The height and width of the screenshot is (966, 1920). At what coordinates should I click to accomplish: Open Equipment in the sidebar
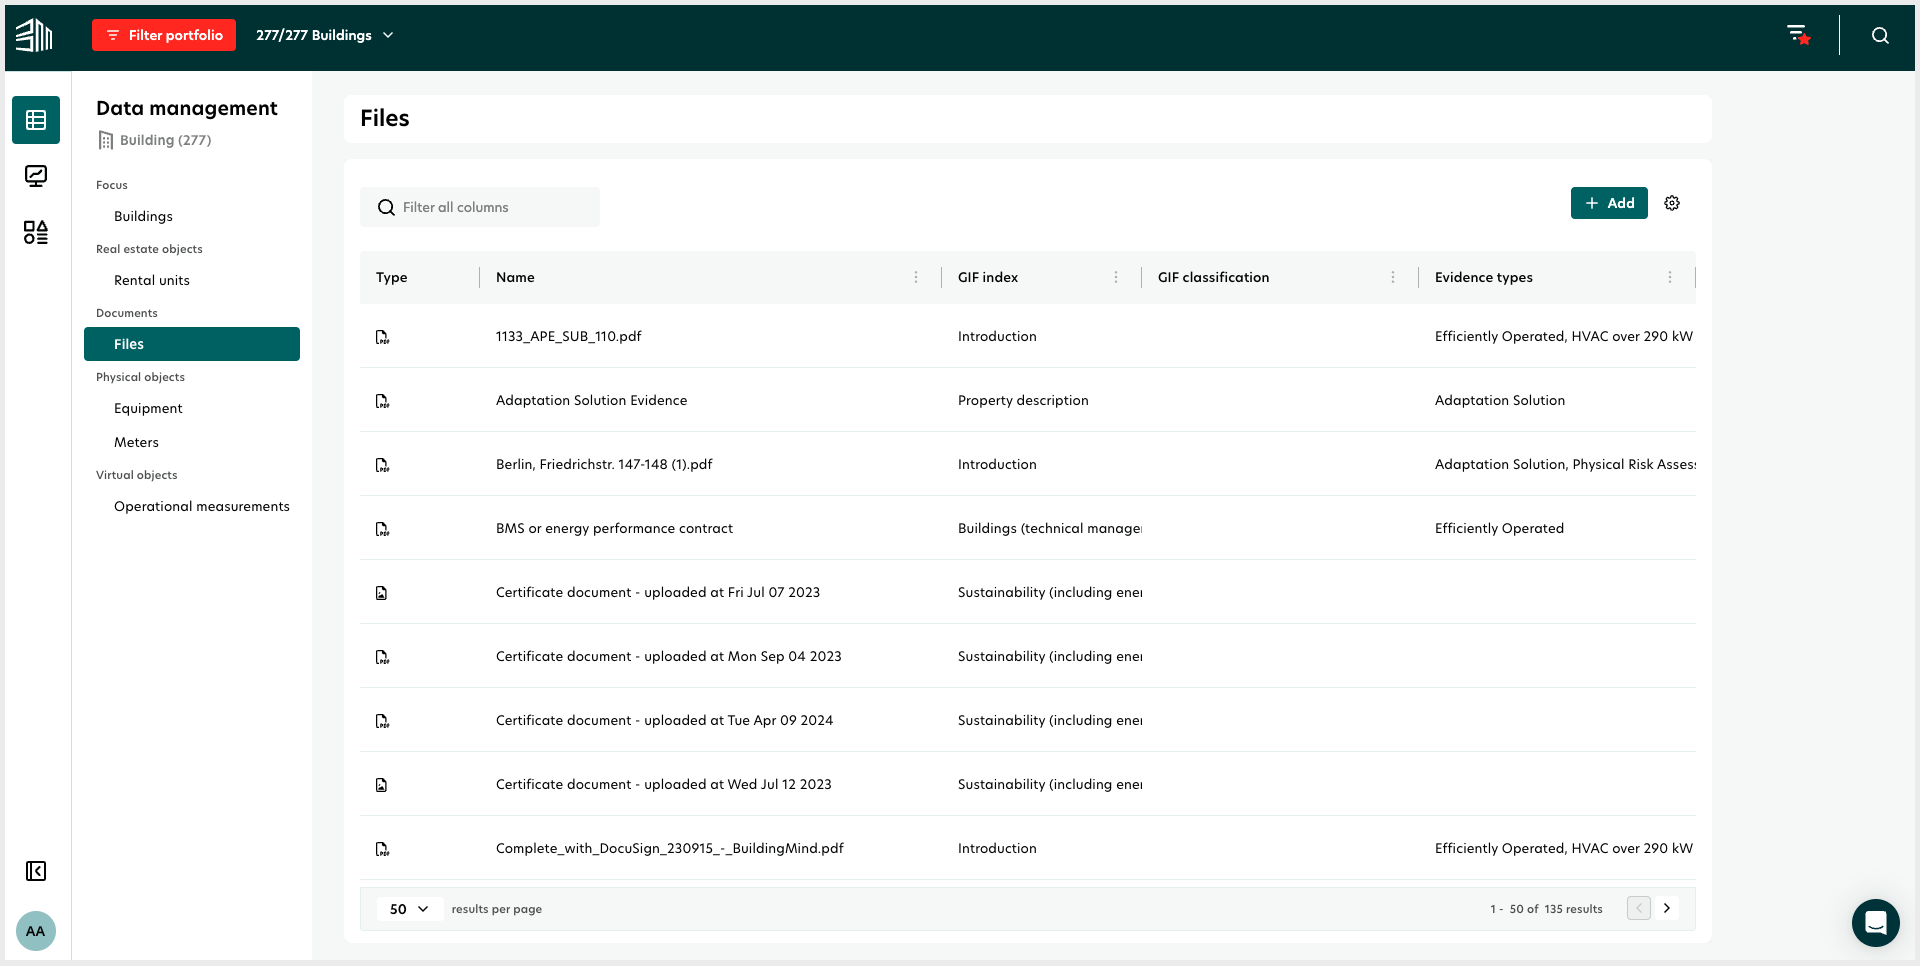pos(148,408)
